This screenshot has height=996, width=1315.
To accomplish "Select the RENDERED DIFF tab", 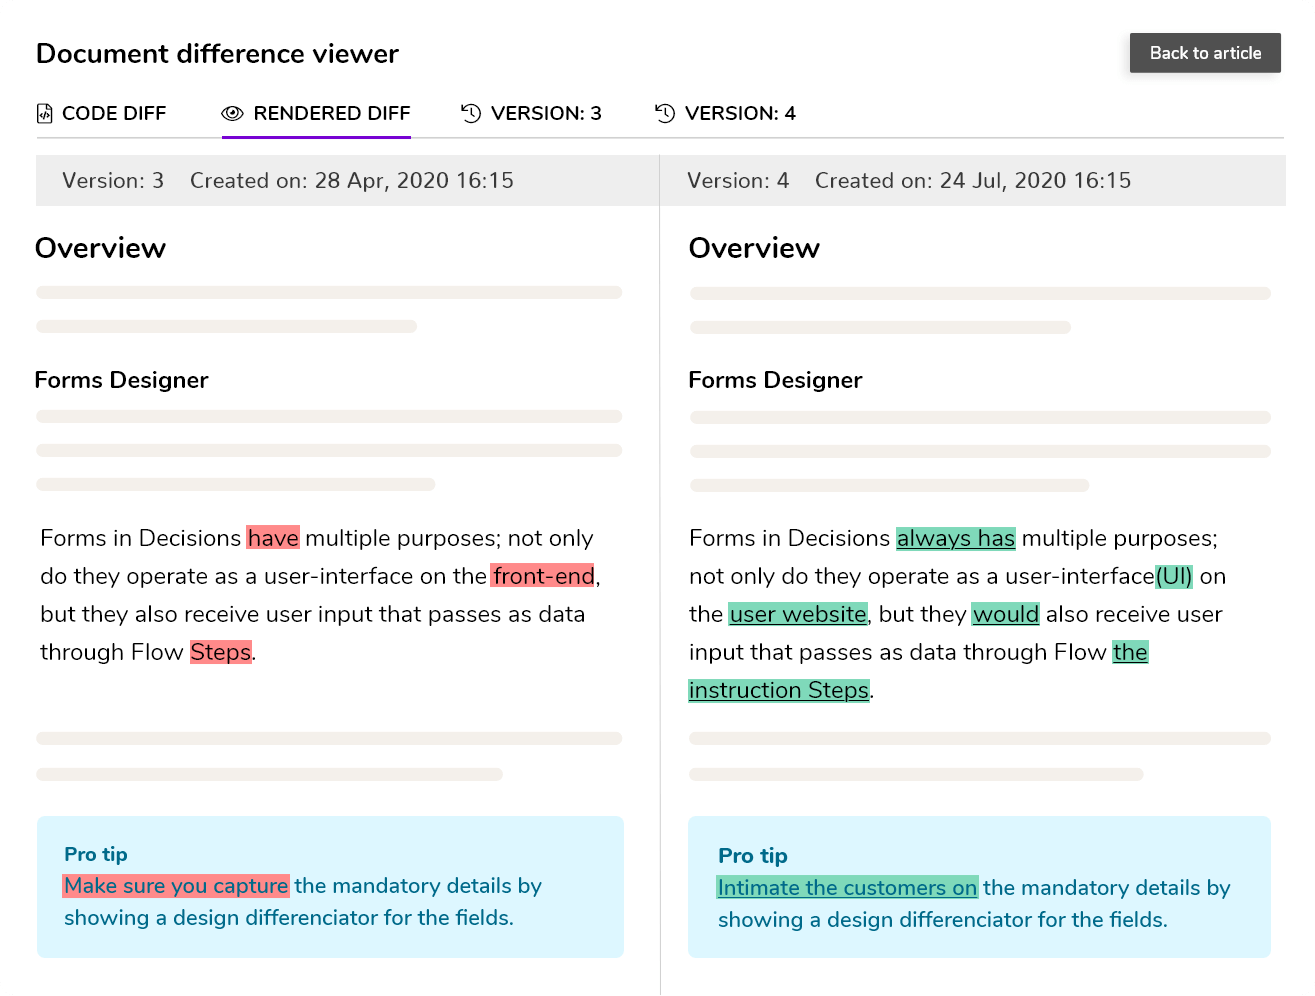I will pyautogui.click(x=331, y=114).
